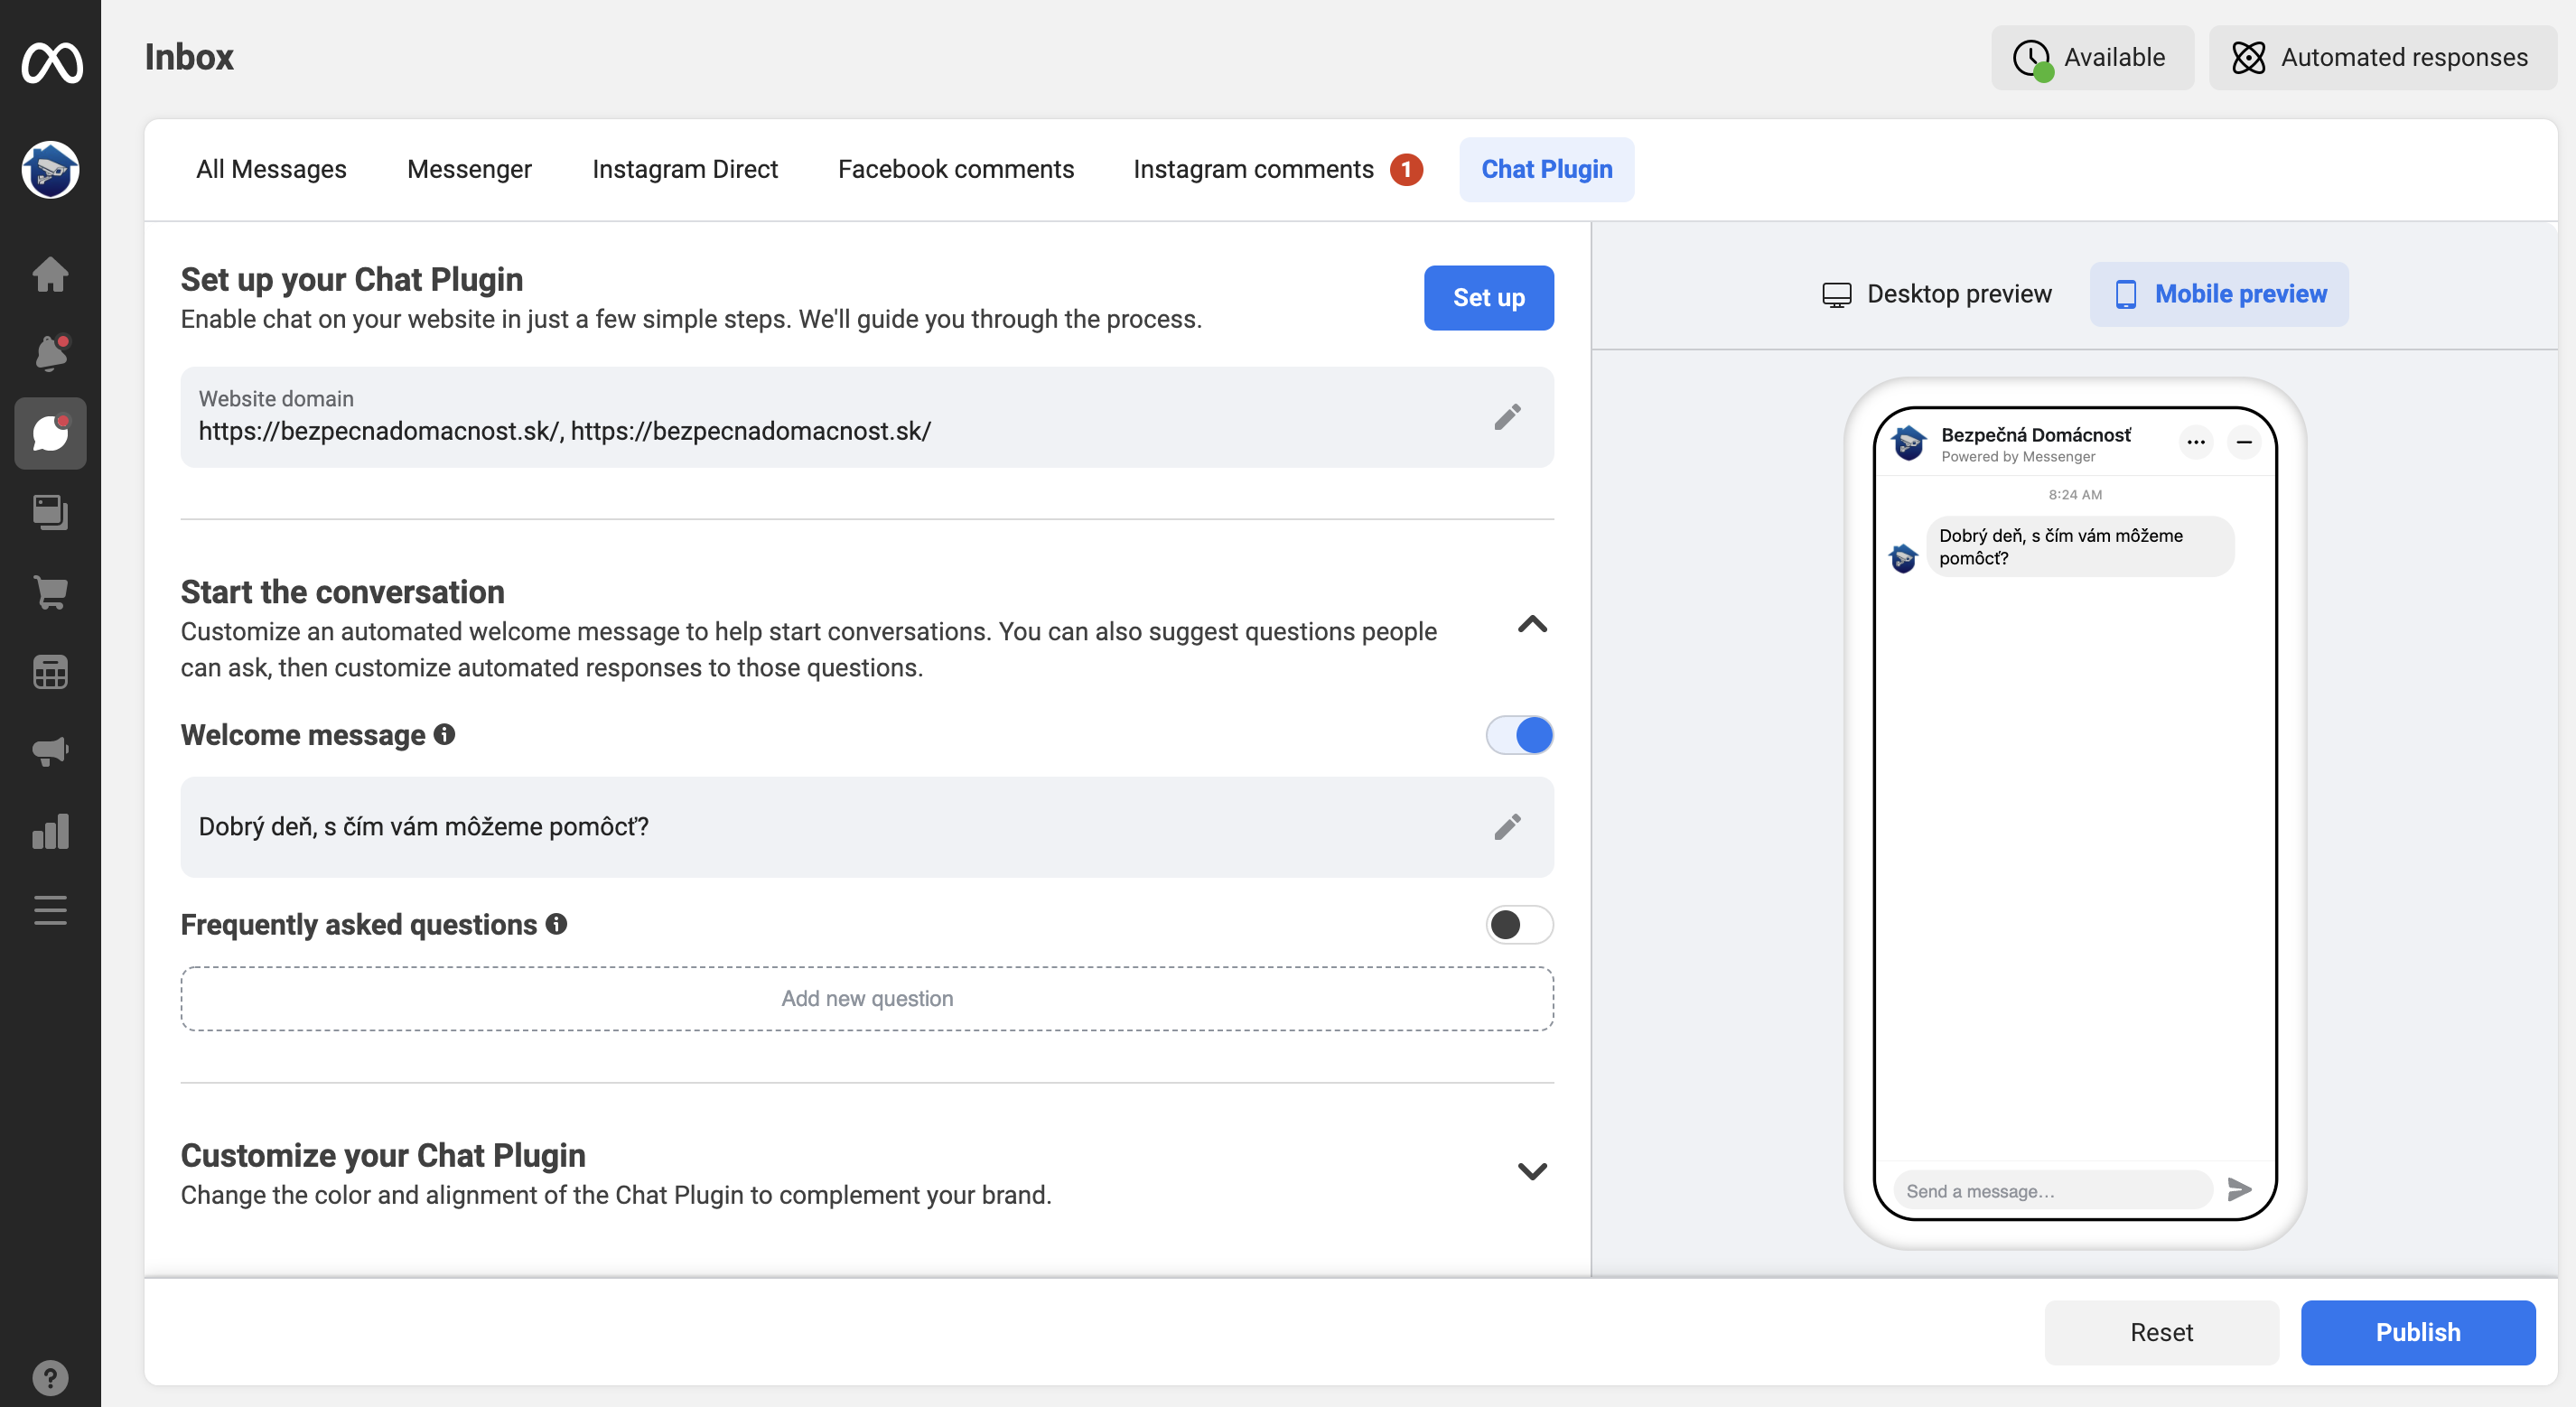This screenshot has height=1407, width=2576.
Task: Open Posts and stories sidebar icon
Action: [x=50, y=512]
